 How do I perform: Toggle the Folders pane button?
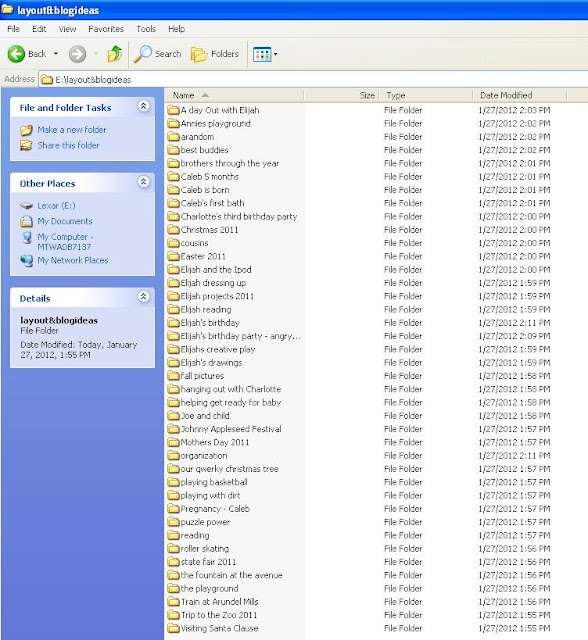point(215,54)
